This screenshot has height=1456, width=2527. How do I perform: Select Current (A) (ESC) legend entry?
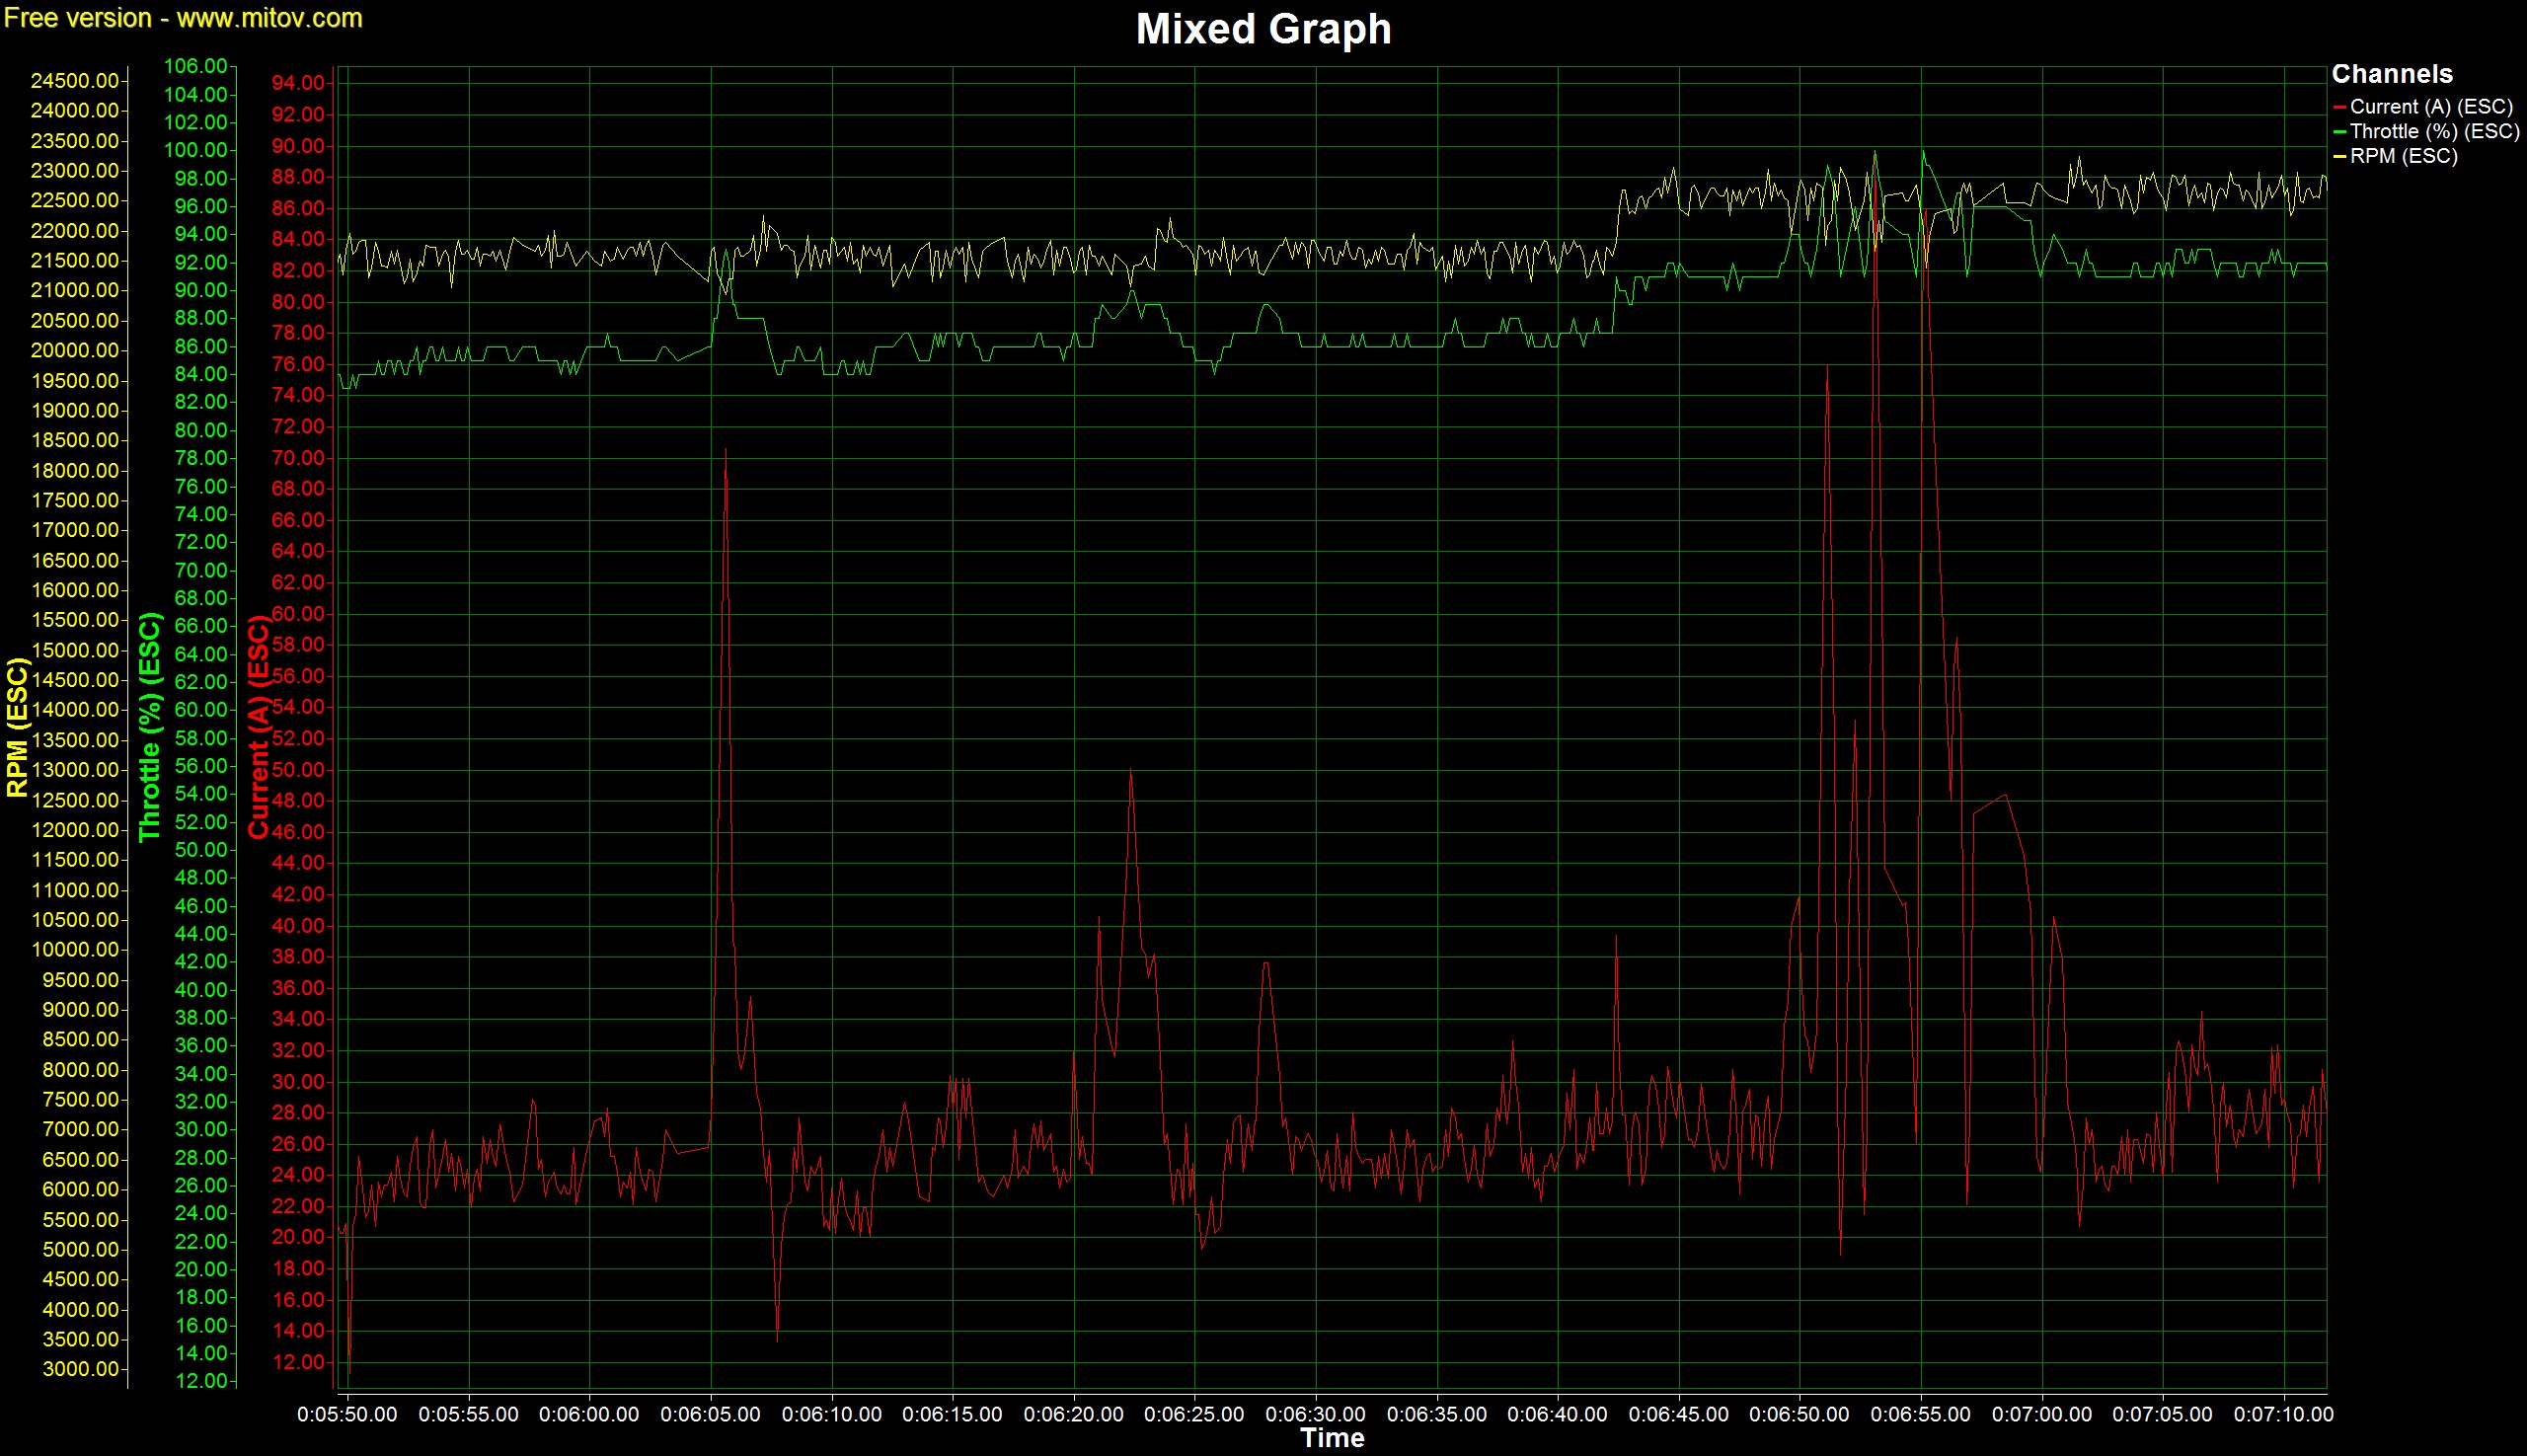pos(2430,106)
